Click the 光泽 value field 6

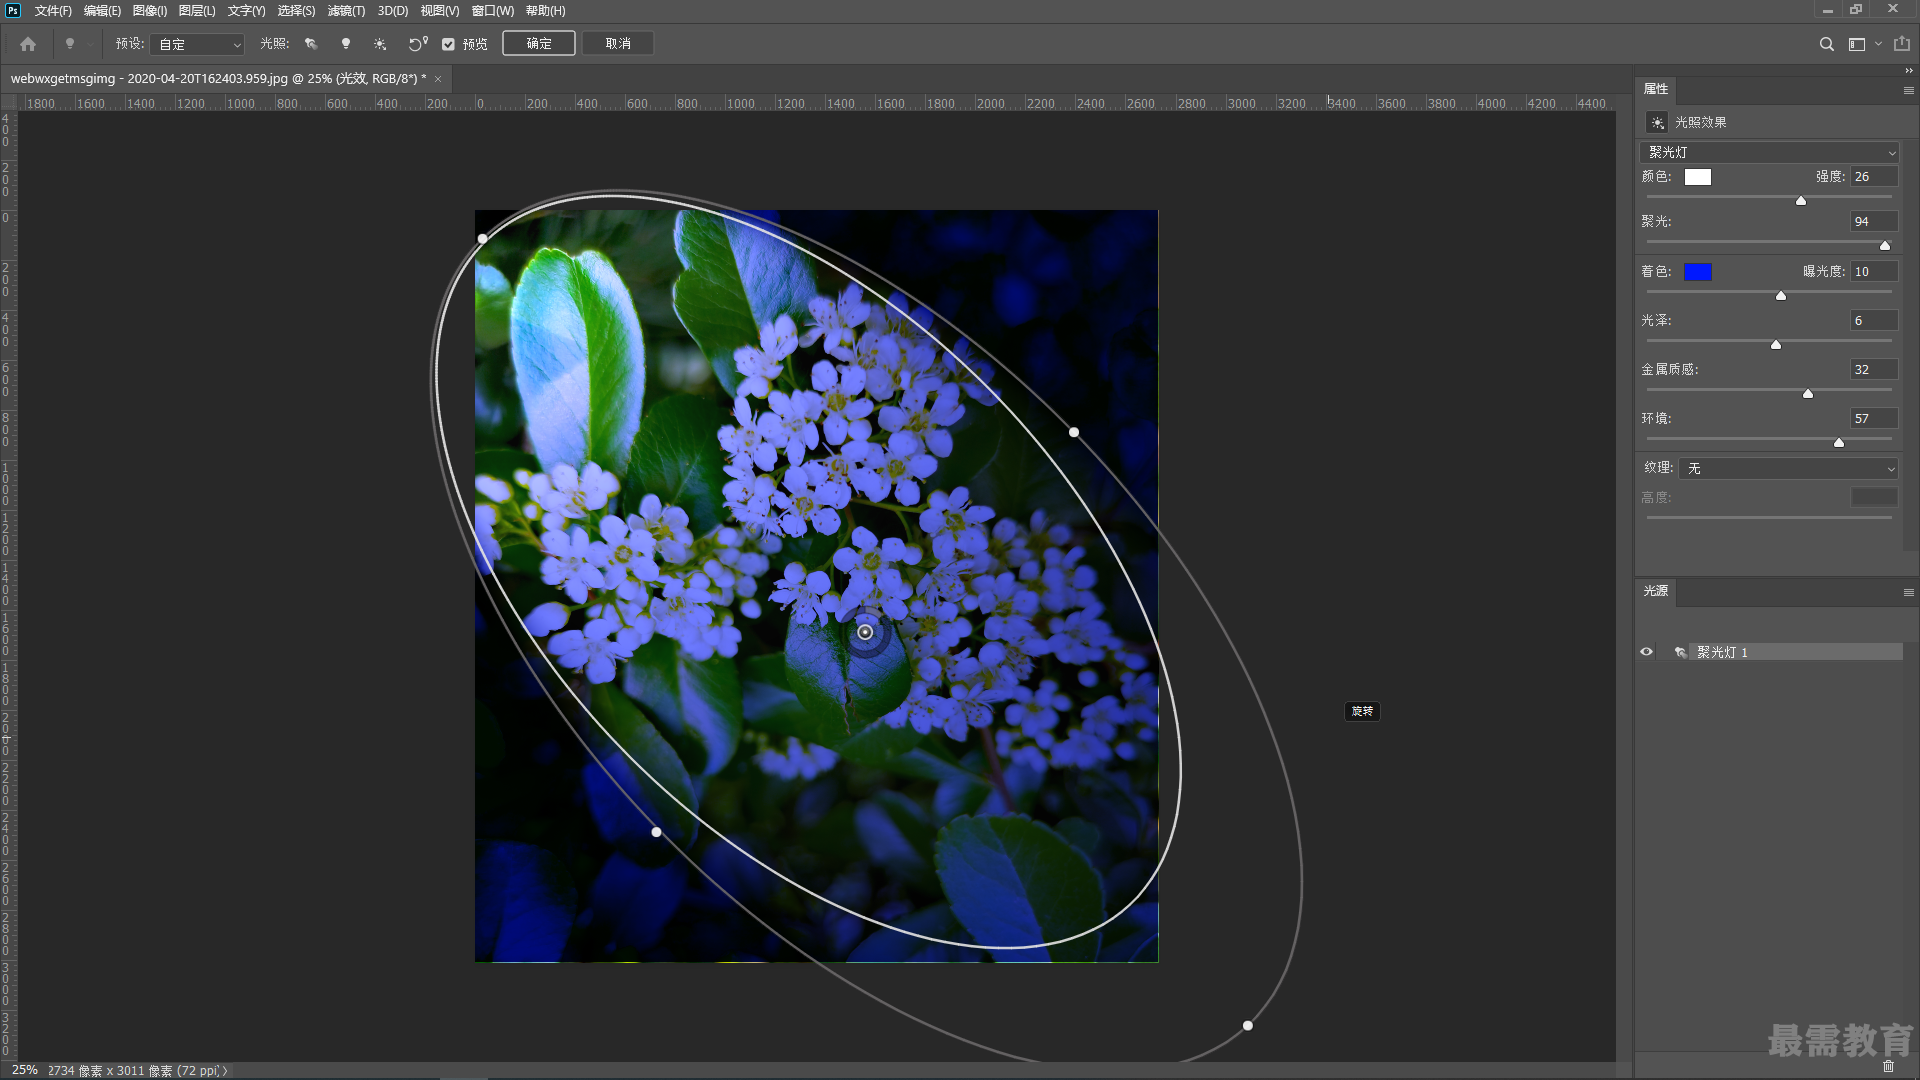click(1874, 321)
